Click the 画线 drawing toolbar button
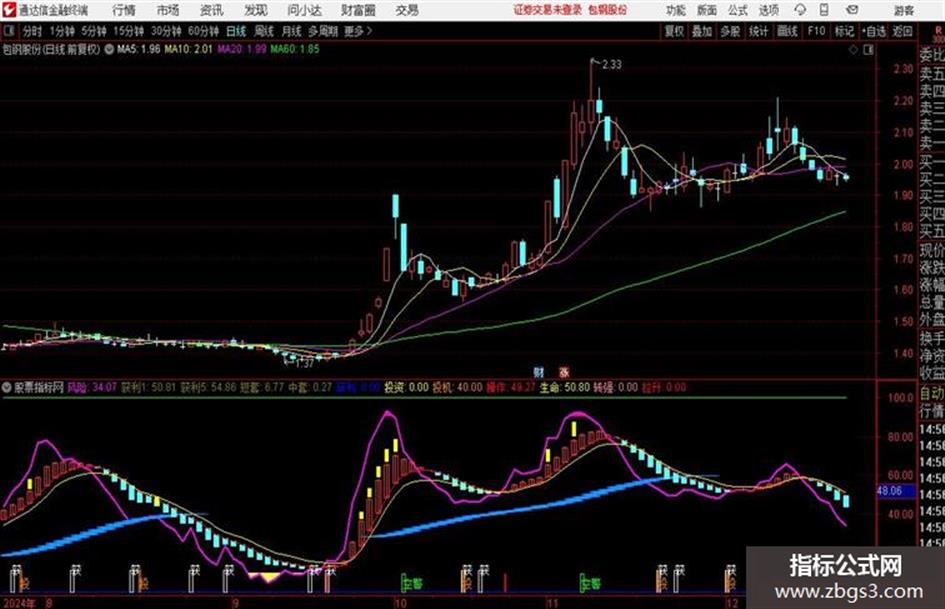This screenshot has width=945, height=609. pyautogui.click(x=788, y=31)
